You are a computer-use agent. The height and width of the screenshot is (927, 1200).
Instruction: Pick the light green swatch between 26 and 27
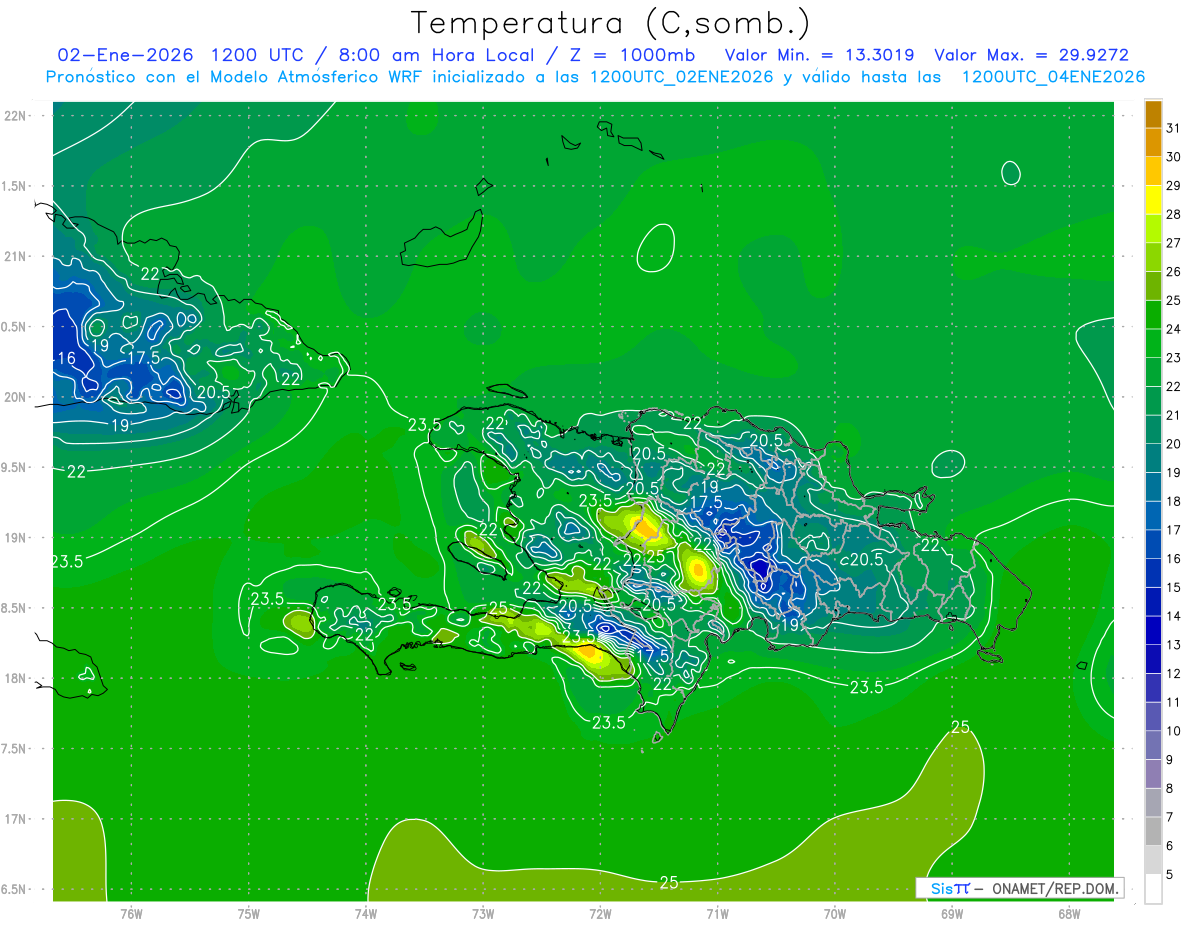(1153, 257)
